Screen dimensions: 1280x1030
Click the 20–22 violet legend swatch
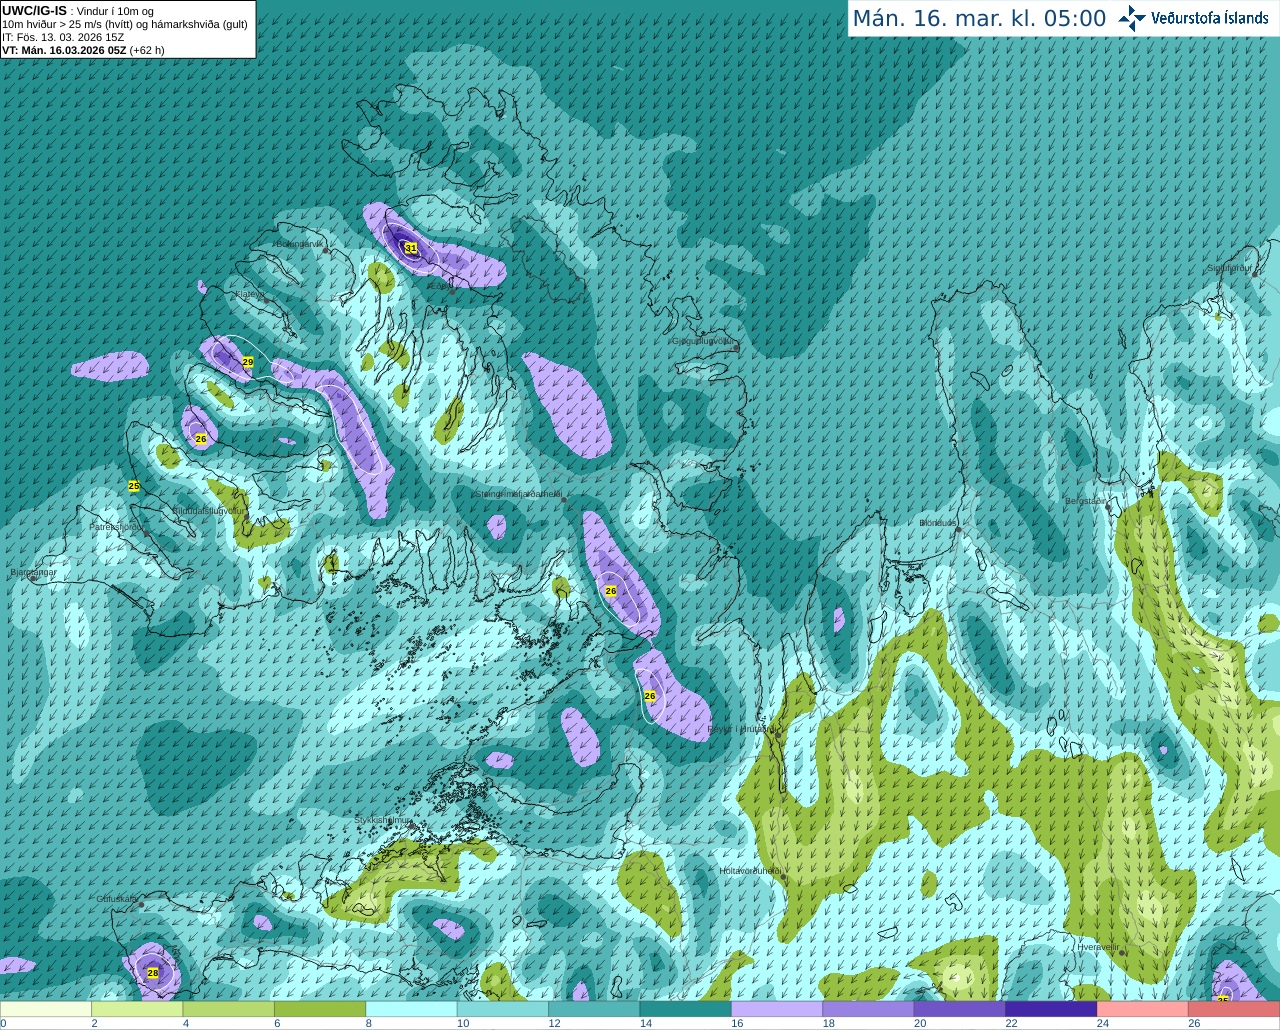(x=960, y=1009)
